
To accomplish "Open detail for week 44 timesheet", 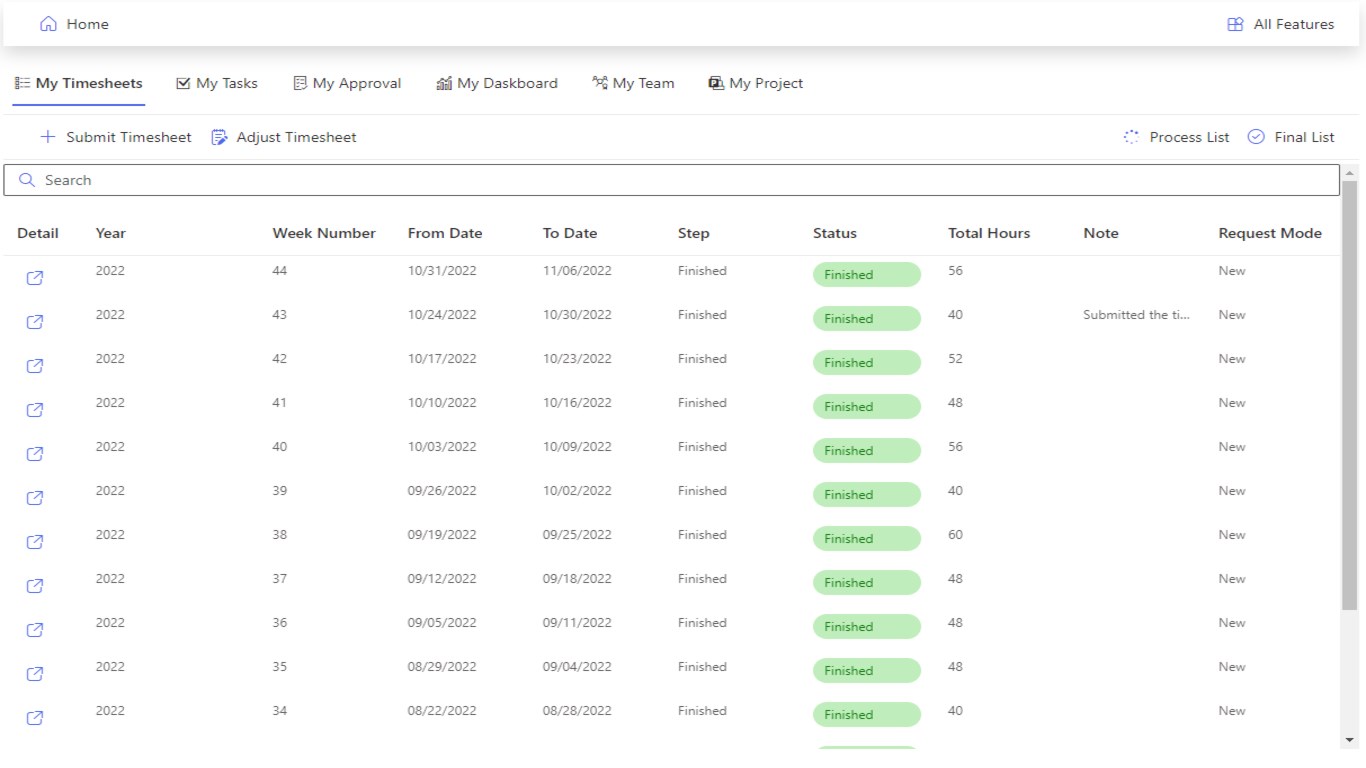I will point(34,278).
